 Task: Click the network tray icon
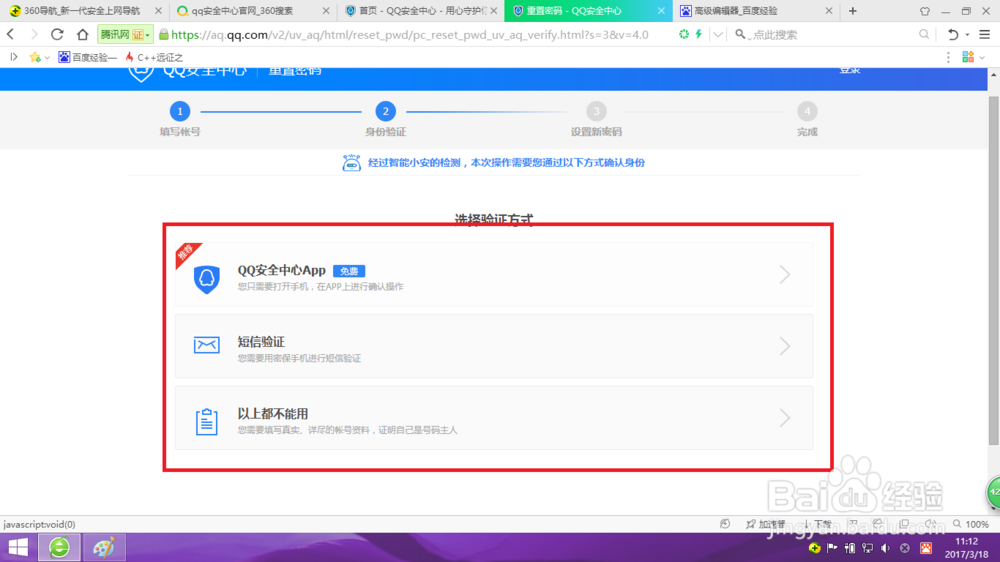(x=867, y=548)
